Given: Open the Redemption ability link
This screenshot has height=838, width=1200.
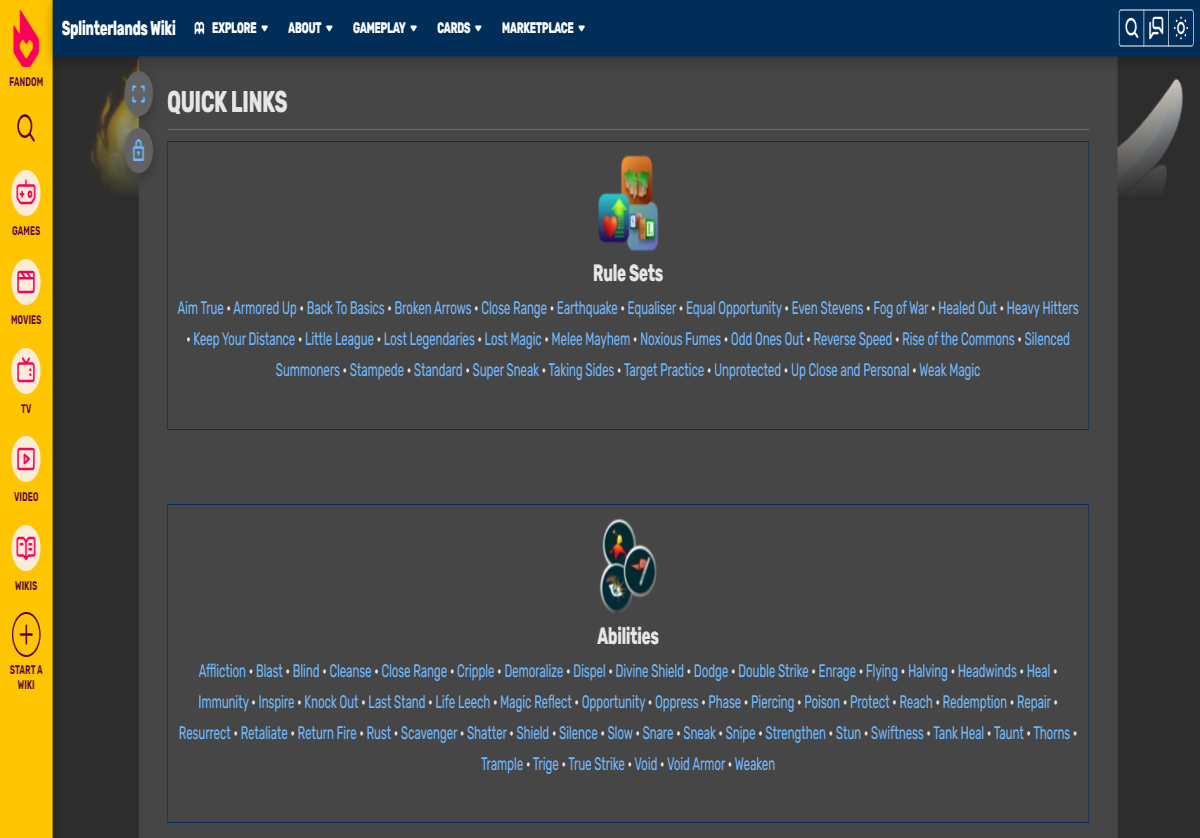Looking at the screenshot, I should pyautogui.click(x=975, y=702).
